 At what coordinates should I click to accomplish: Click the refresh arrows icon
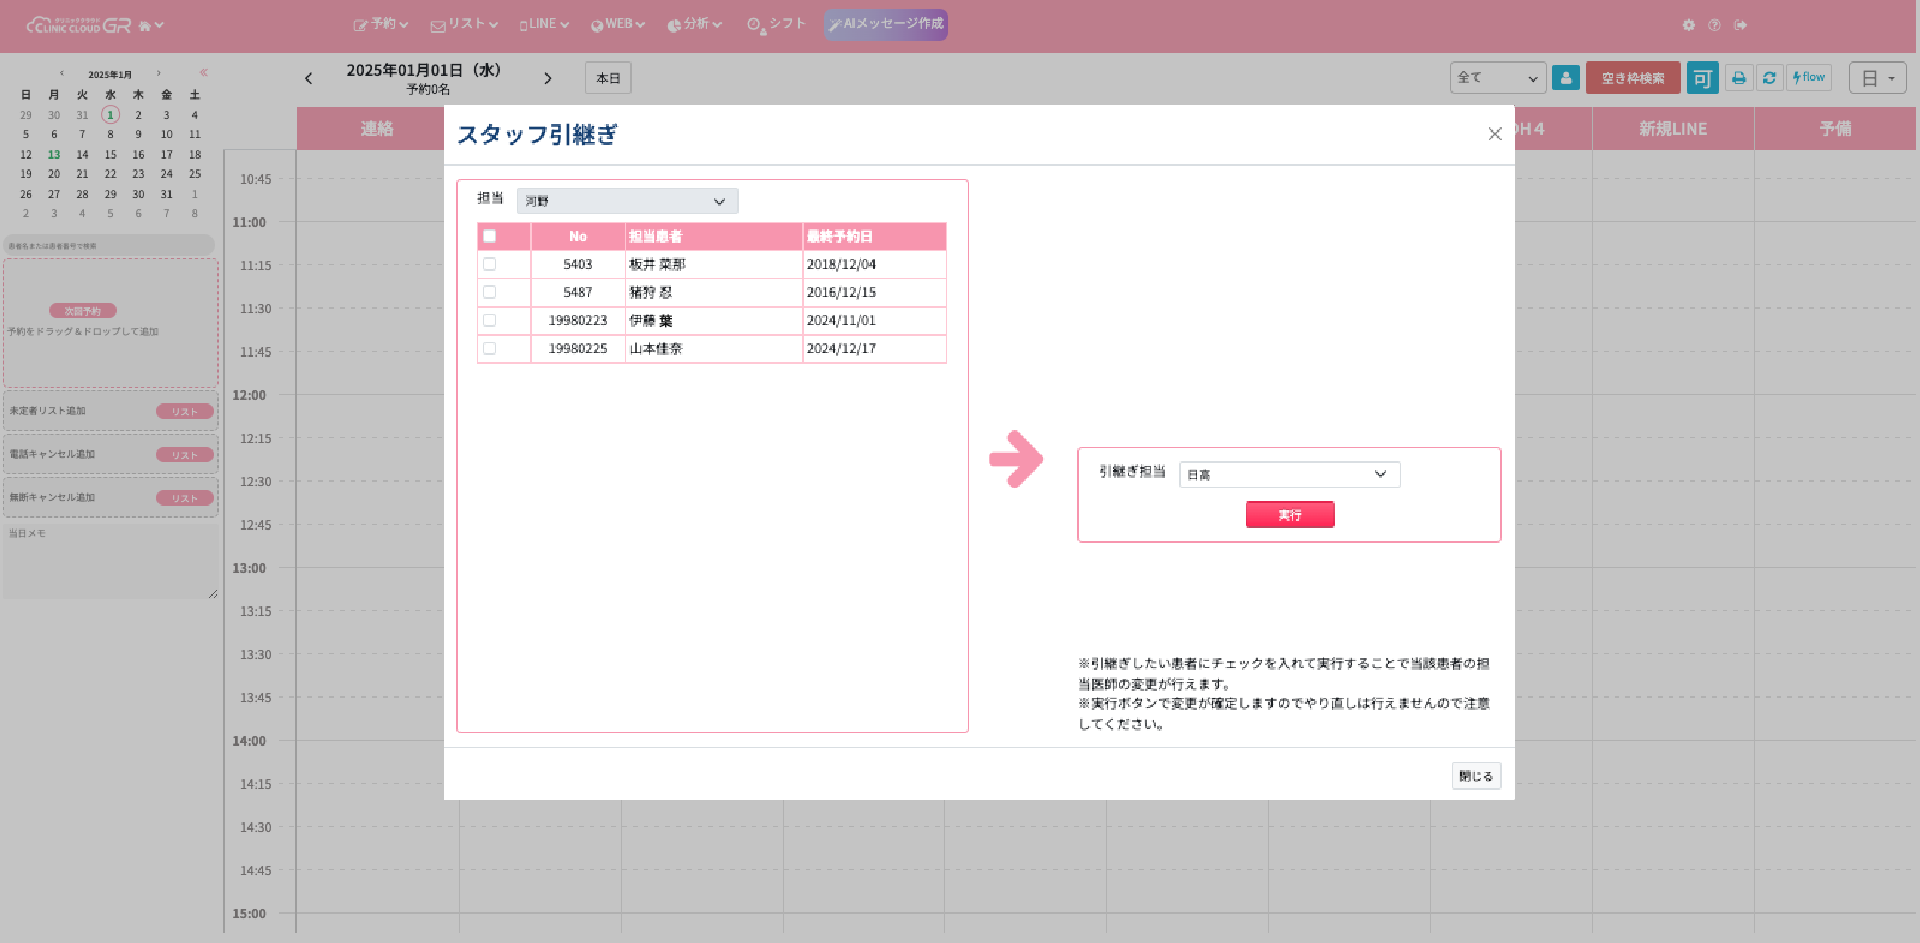[x=1769, y=78]
